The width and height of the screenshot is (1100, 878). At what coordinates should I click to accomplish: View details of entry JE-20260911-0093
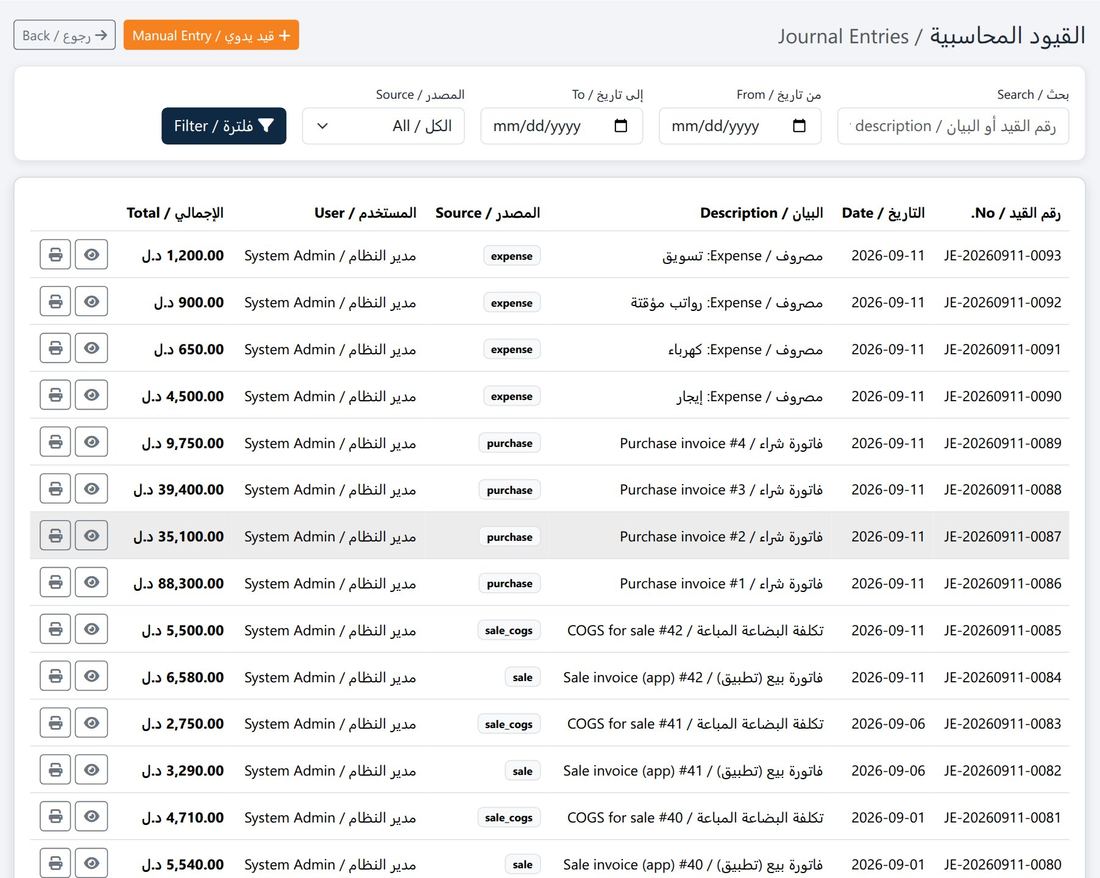(x=91, y=255)
